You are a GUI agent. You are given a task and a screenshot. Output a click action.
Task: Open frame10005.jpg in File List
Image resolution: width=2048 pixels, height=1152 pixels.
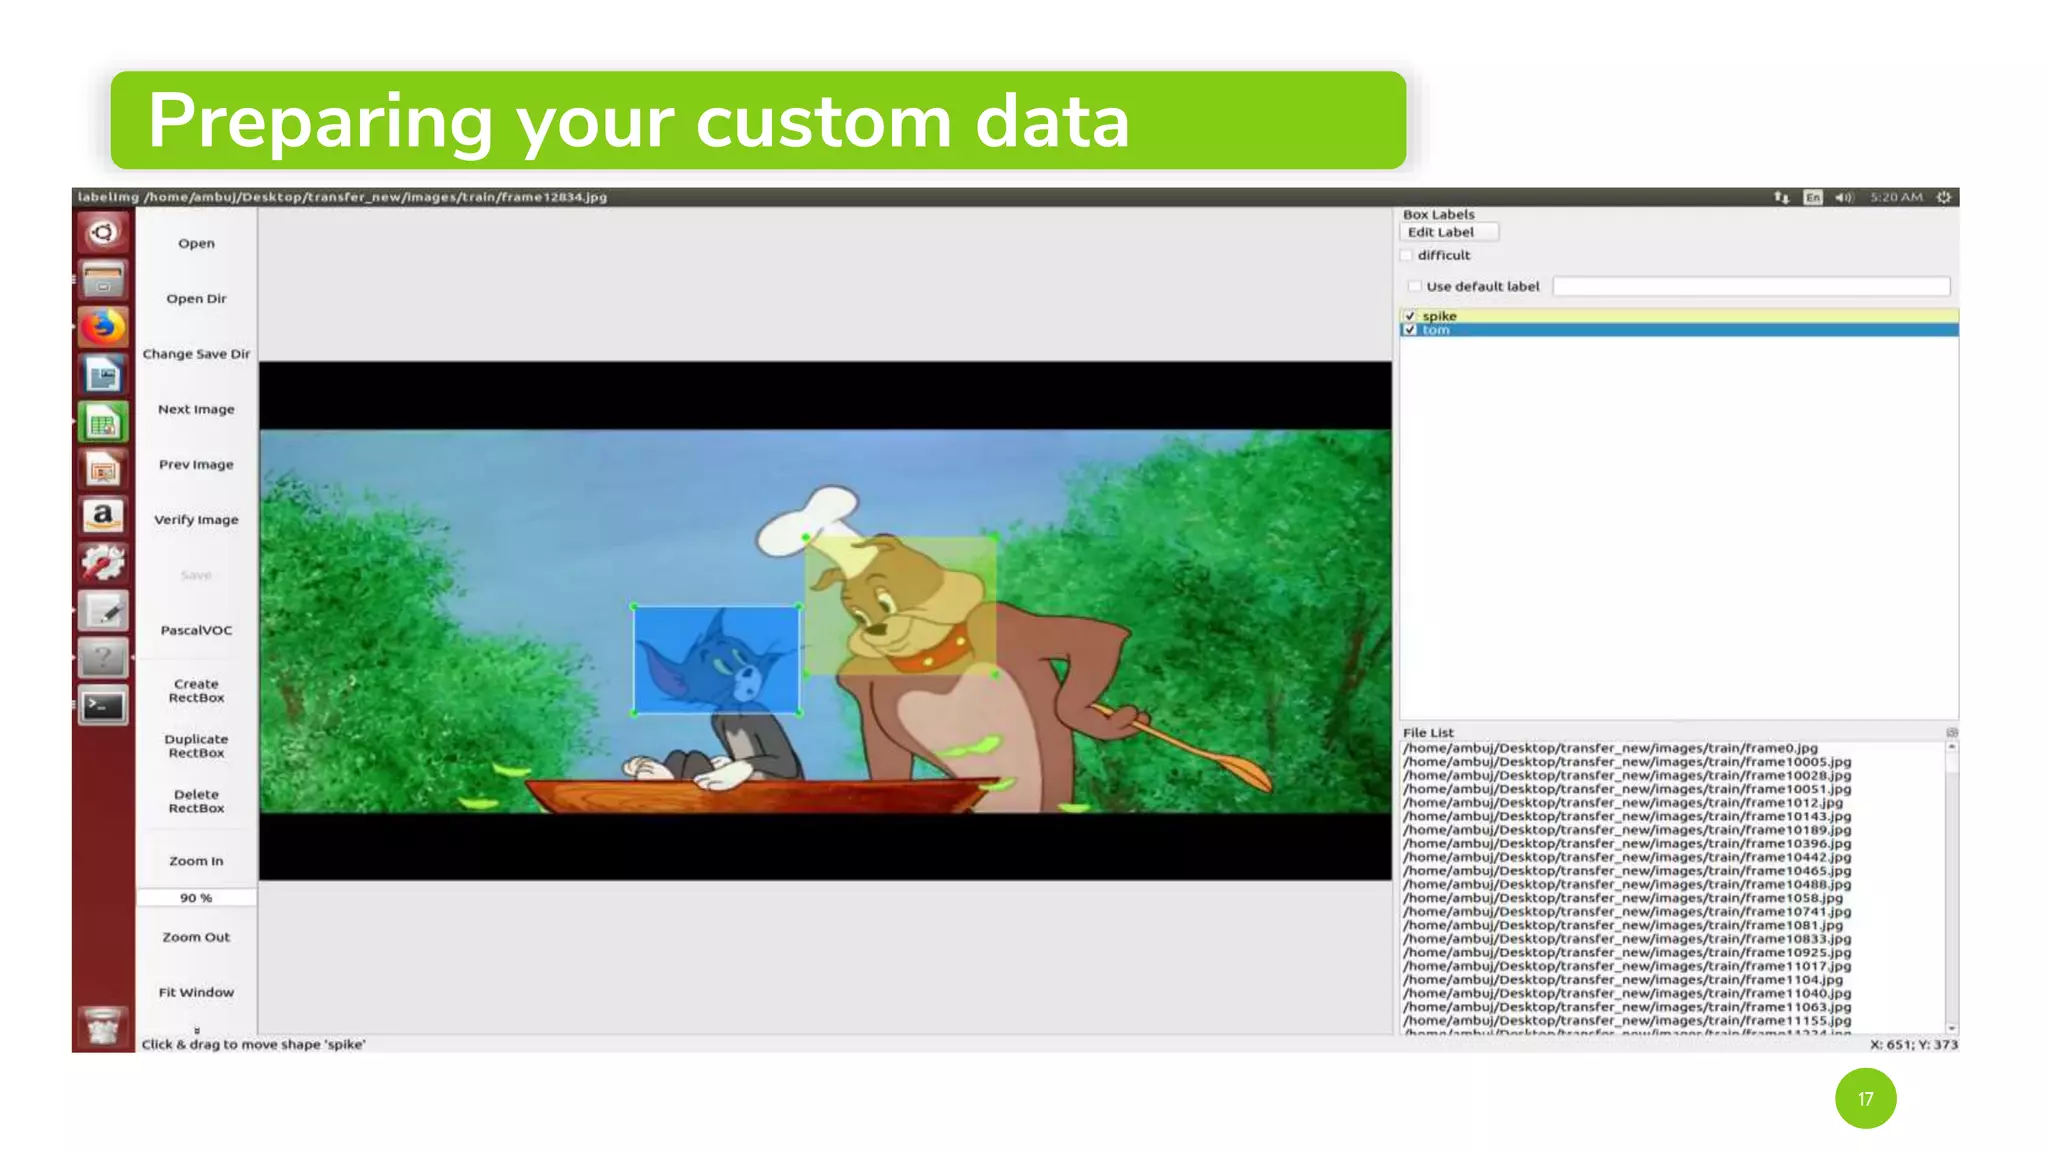pos(1627,762)
